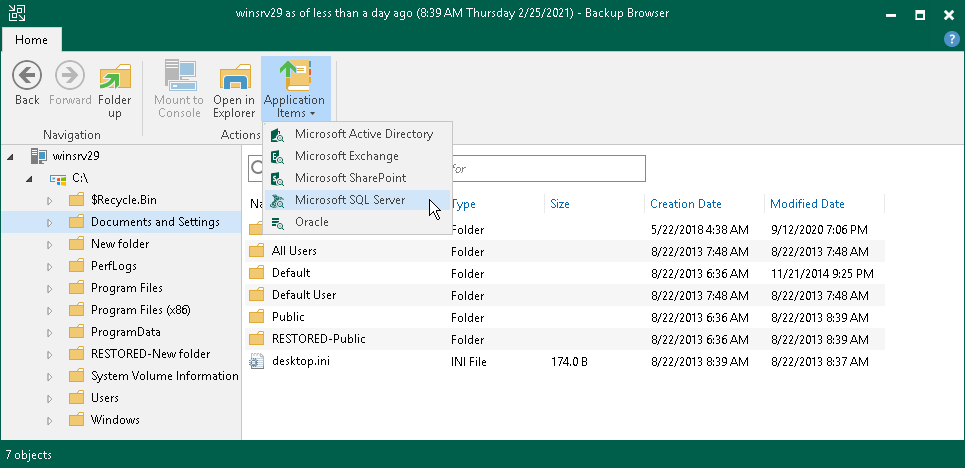Click the Oracle icon in dropdown
Screen dimensions: 965x468
tap(277, 222)
